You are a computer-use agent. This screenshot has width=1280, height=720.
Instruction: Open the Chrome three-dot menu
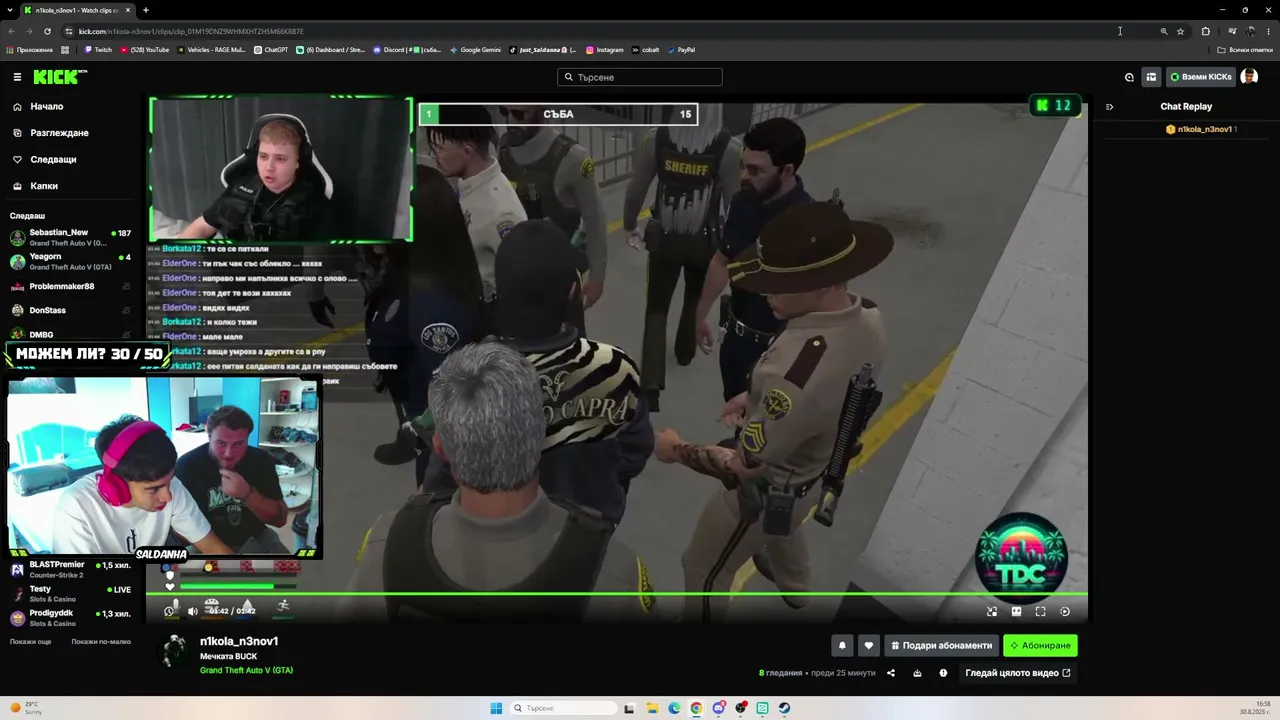tap(1268, 31)
